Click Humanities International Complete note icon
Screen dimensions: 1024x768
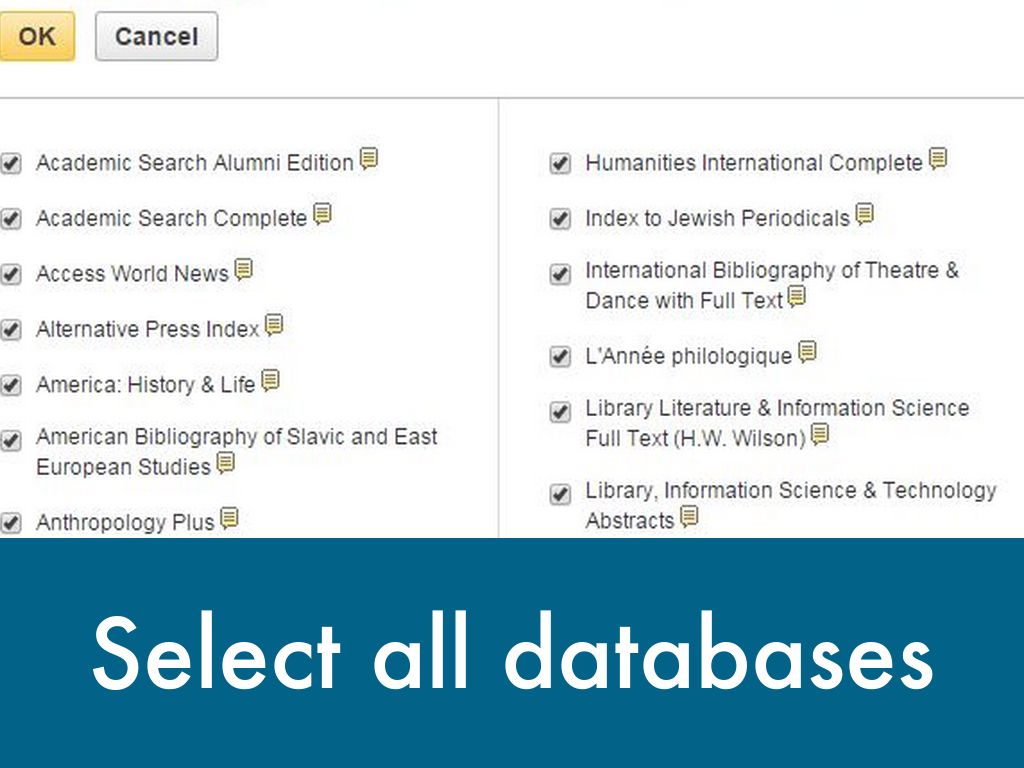[937, 159]
